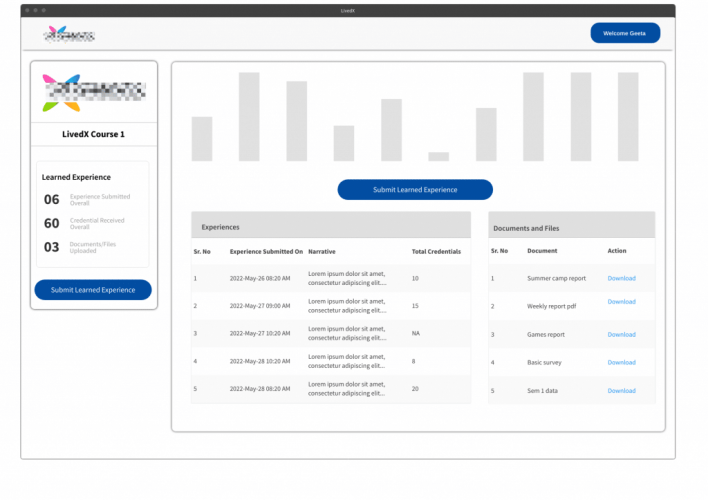The width and height of the screenshot is (708, 500).
Task: Click the Weekly report pdf name
Action: [552, 306]
